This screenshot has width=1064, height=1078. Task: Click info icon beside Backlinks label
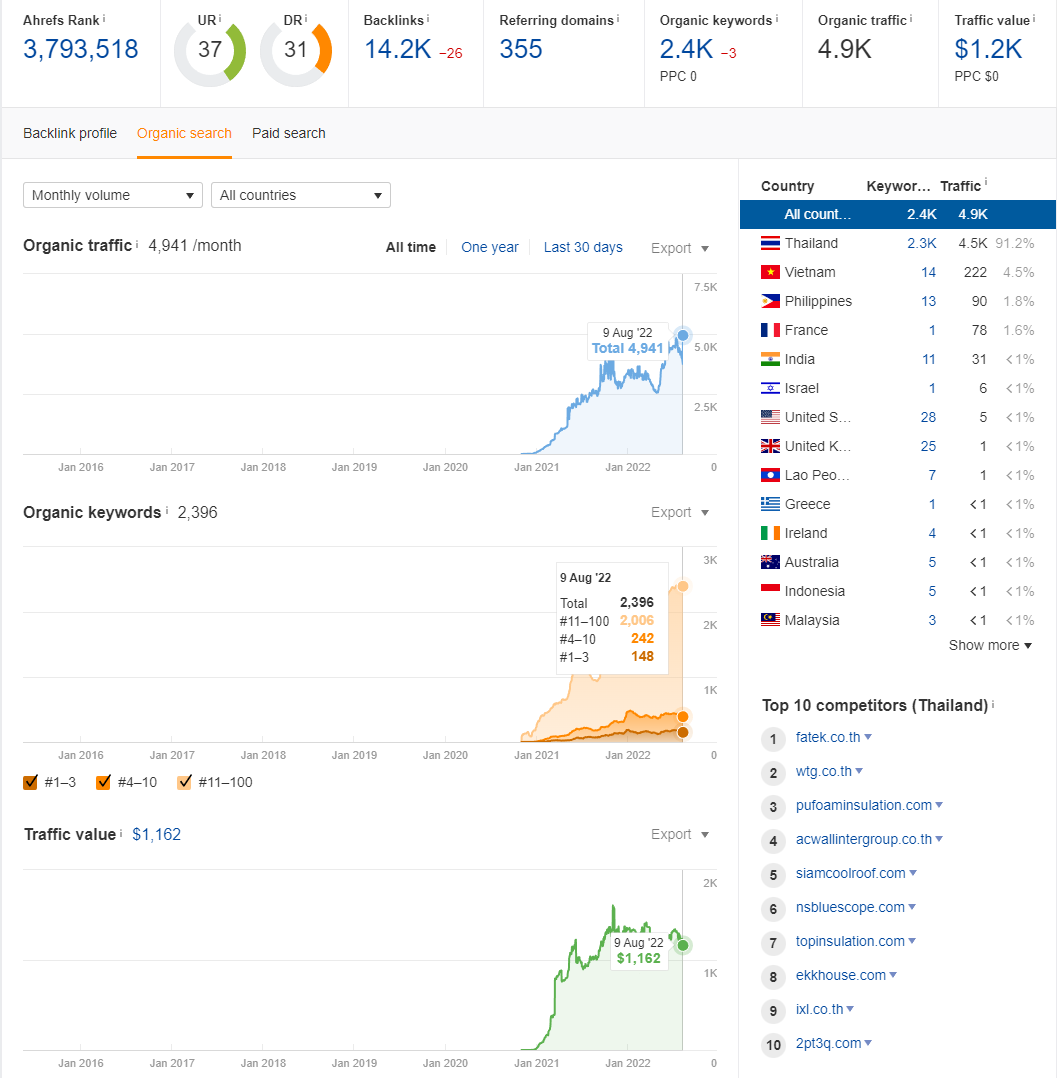(x=428, y=18)
